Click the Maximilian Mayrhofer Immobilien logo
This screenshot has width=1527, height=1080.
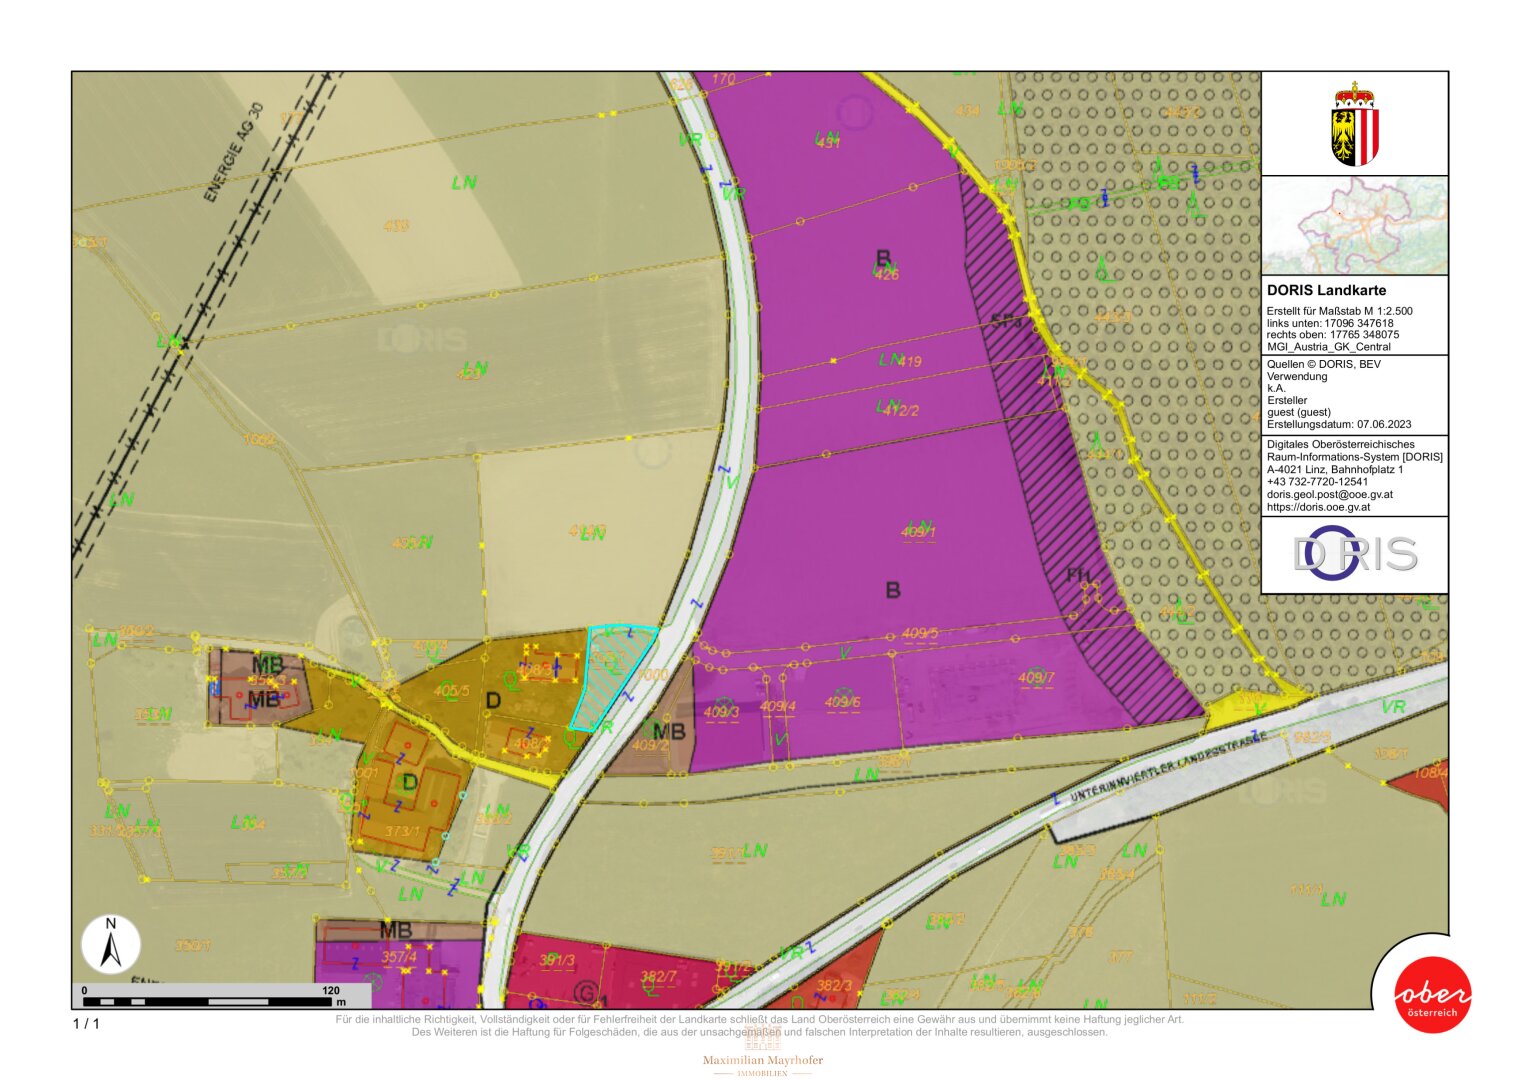(762, 1054)
